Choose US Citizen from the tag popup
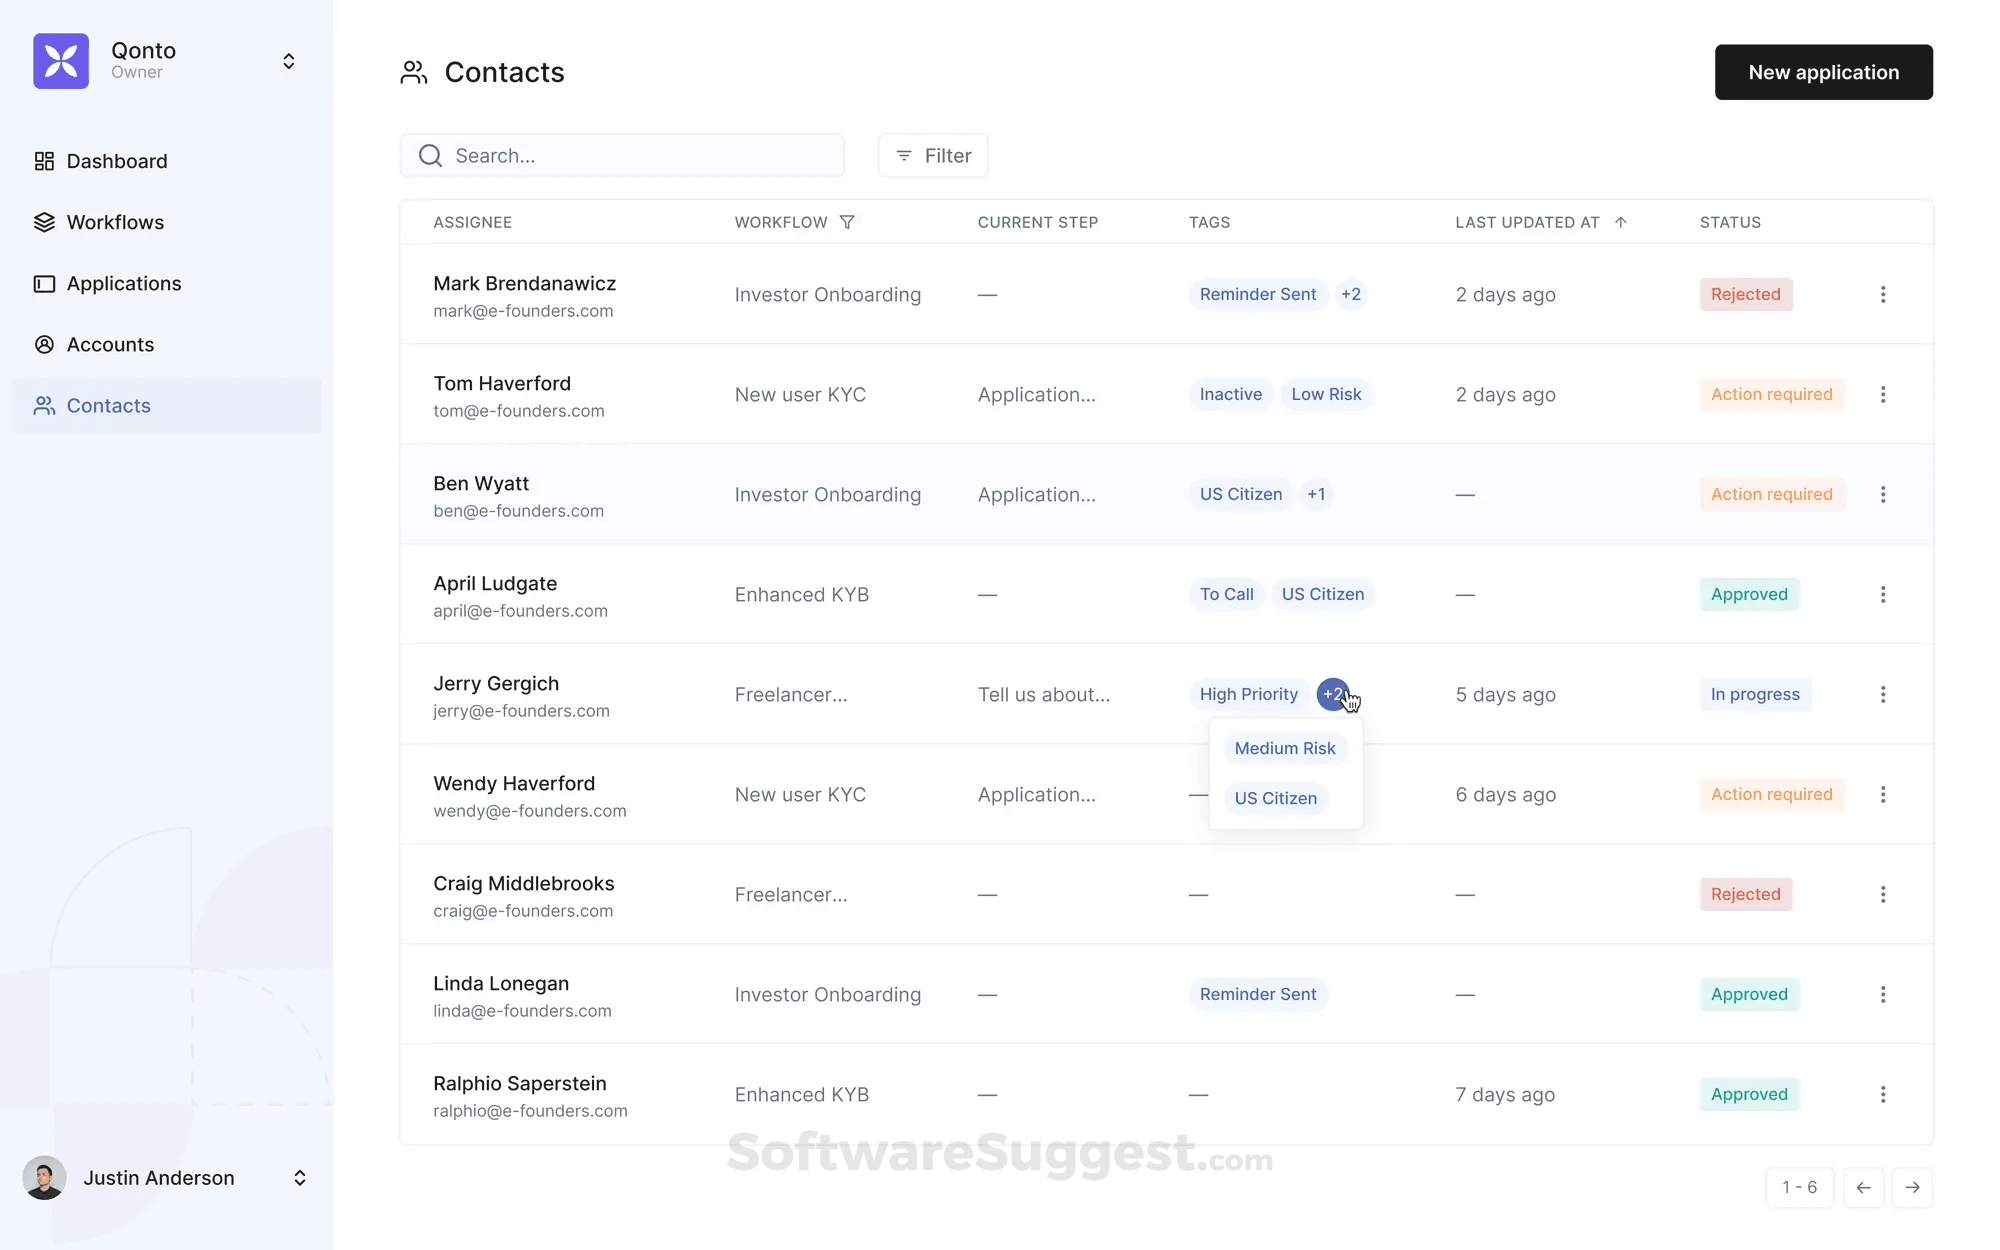Viewport: 2000px width, 1250px height. coord(1275,798)
